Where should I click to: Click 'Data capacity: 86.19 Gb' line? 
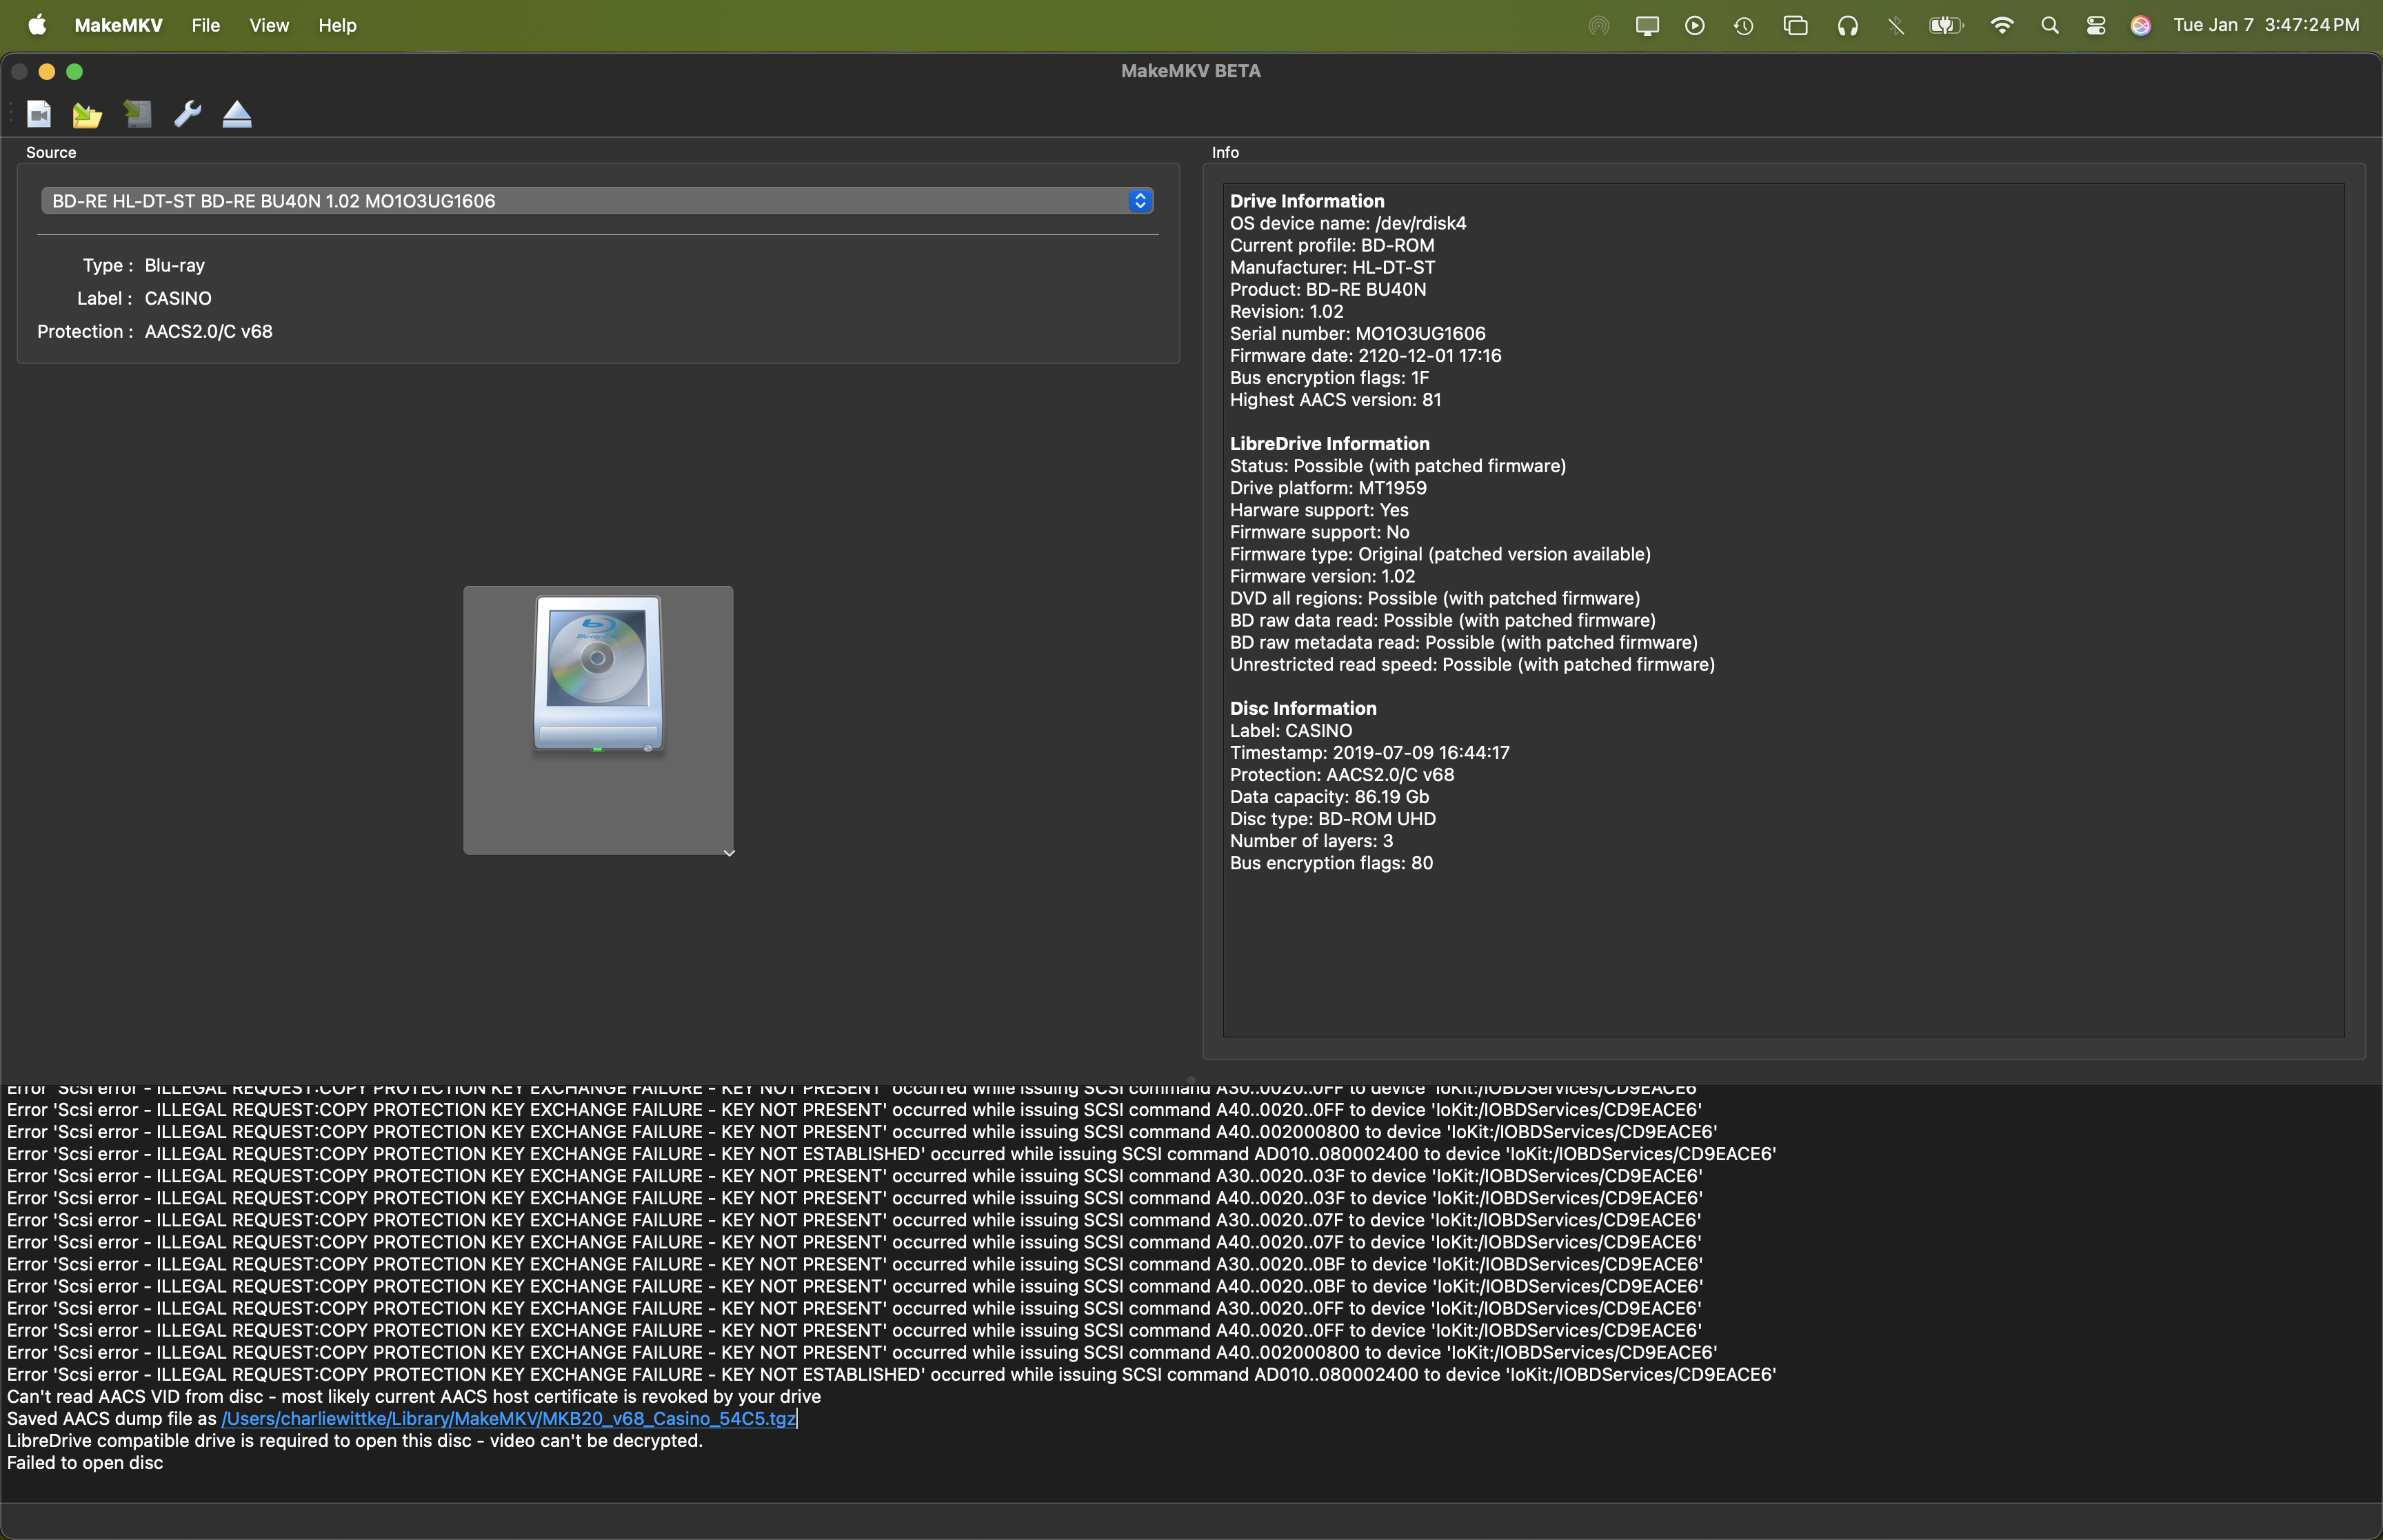coord(1329,796)
